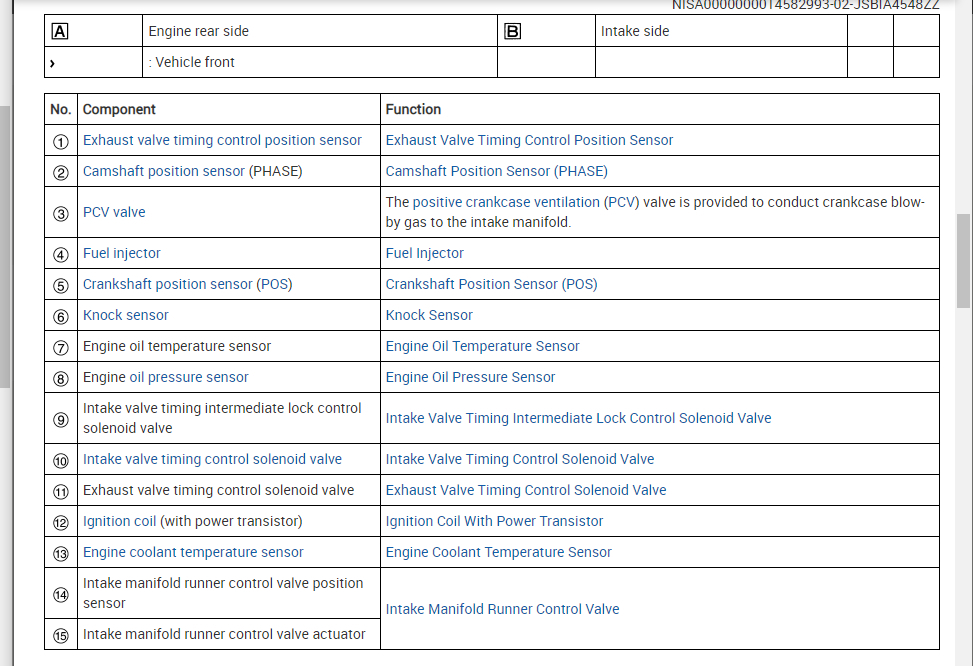Open Engine coolant temperature sensor component link

click(x=193, y=552)
